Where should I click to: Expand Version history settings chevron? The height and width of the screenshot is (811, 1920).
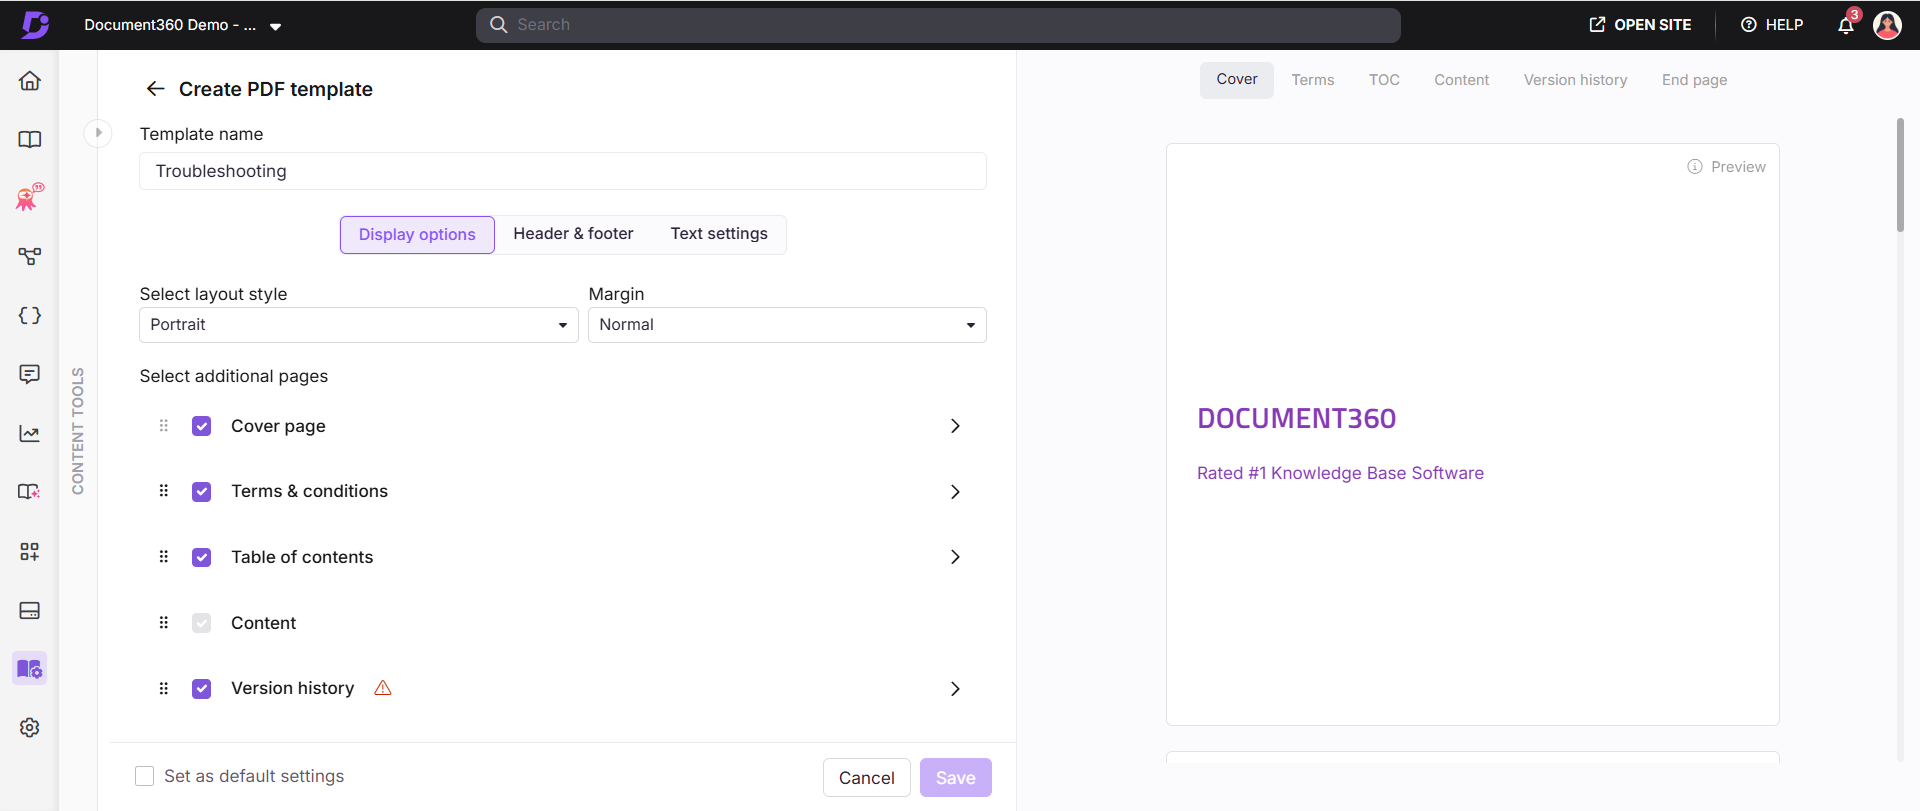(x=955, y=689)
